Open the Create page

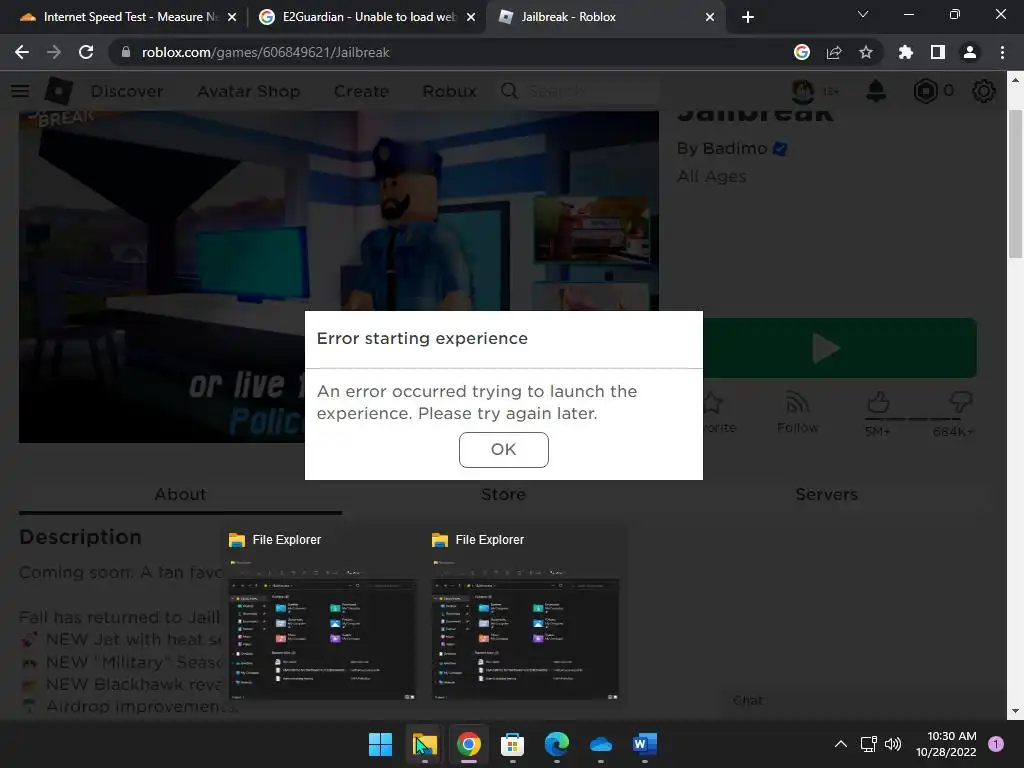pyautogui.click(x=361, y=91)
